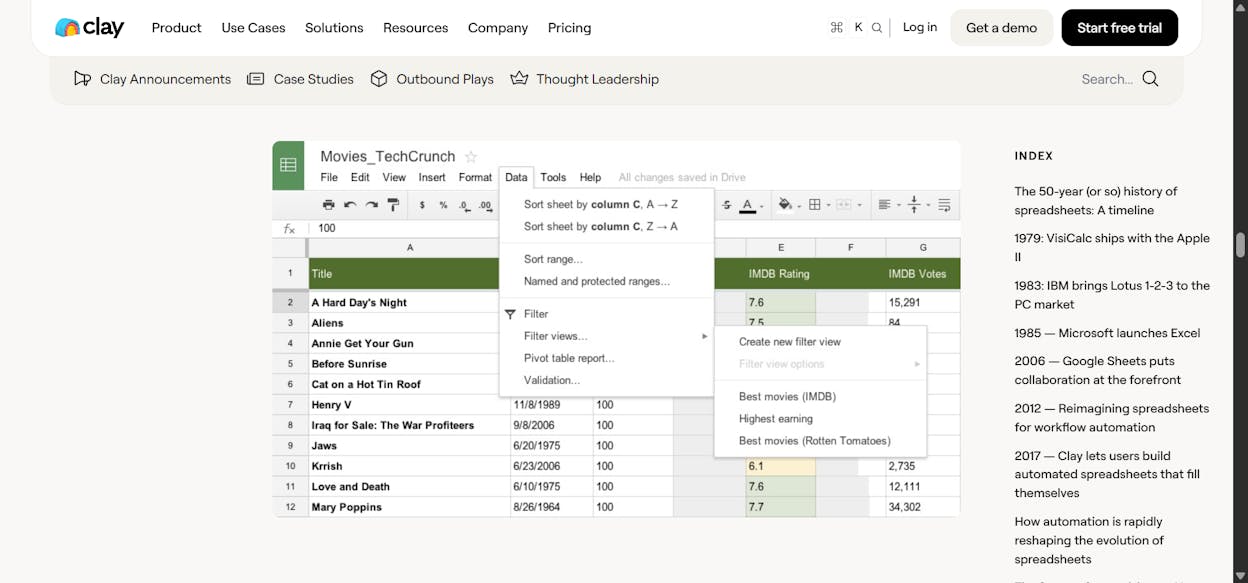This screenshot has width=1248, height=583.
Task: Click the fill color paint bucket icon
Action: click(785, 205)
